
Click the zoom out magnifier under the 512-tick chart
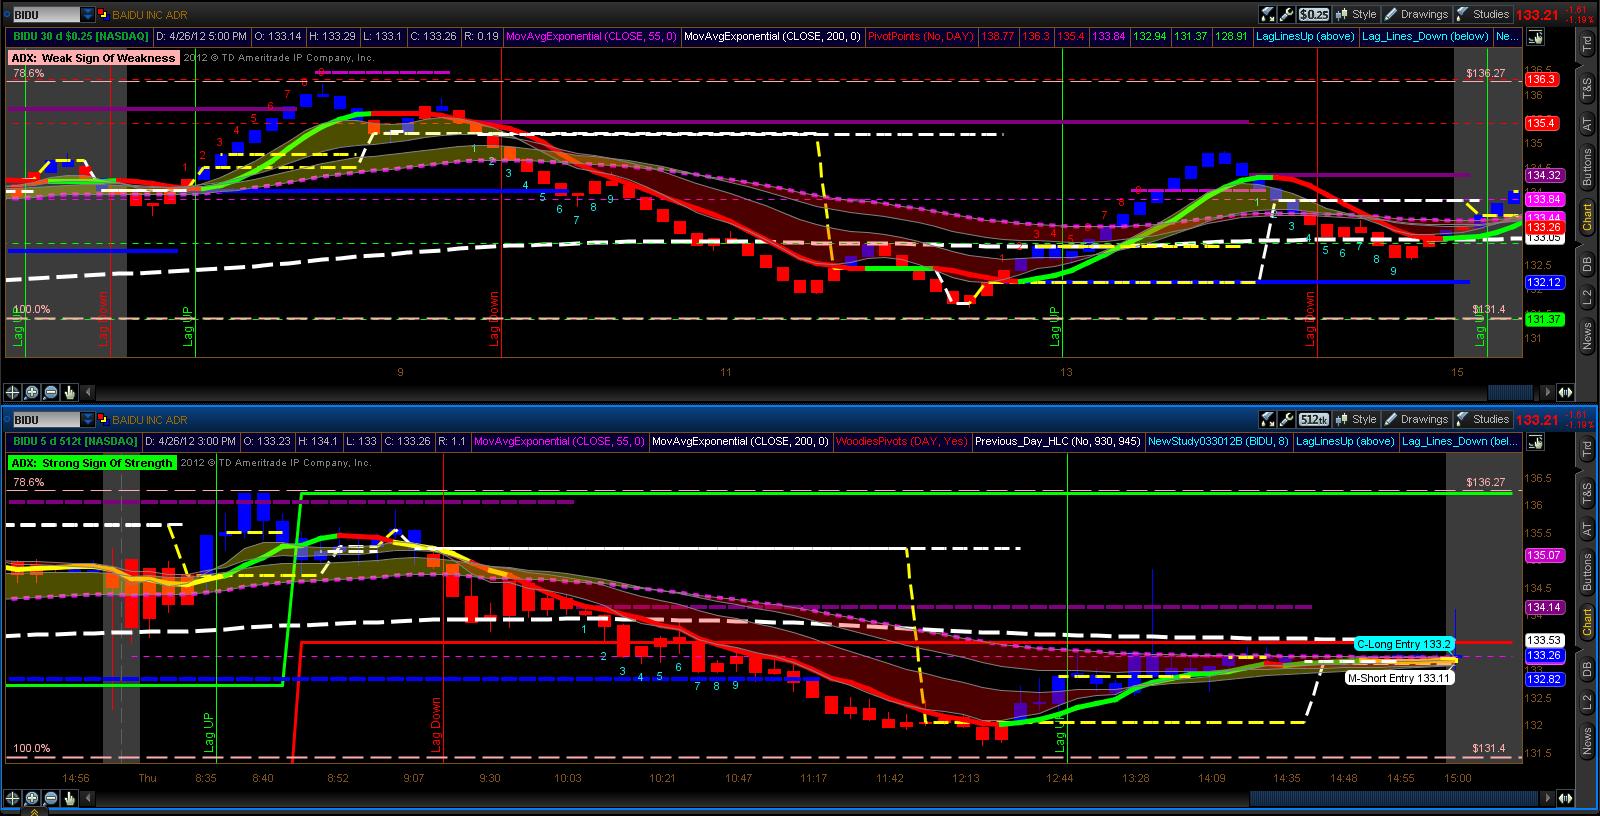(51, 798)
